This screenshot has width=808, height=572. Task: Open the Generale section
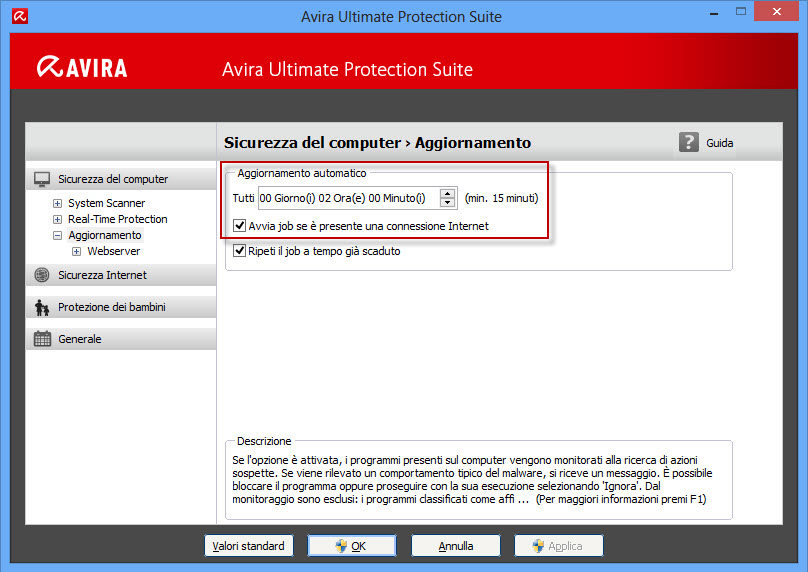pos(121,339)
